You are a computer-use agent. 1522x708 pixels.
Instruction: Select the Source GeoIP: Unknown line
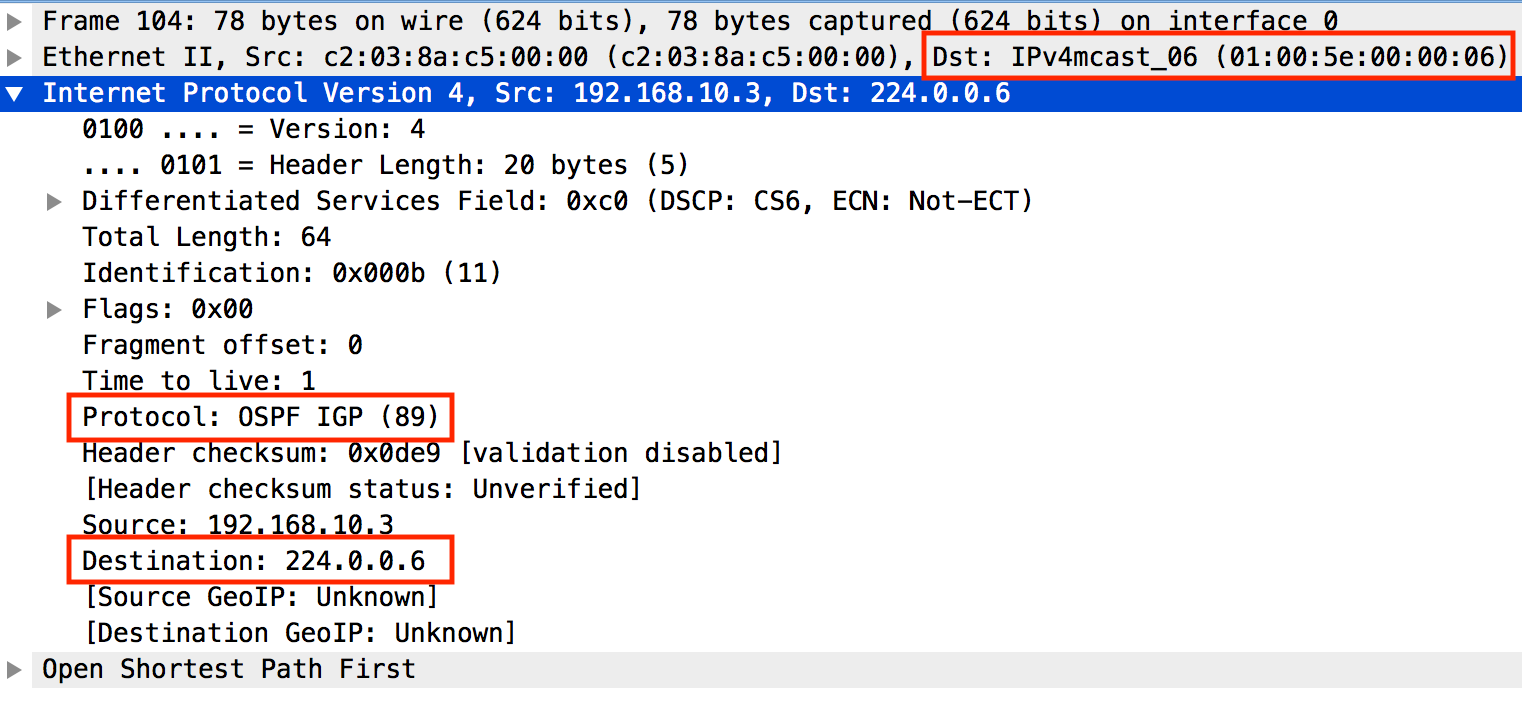[x=260, y=598]
